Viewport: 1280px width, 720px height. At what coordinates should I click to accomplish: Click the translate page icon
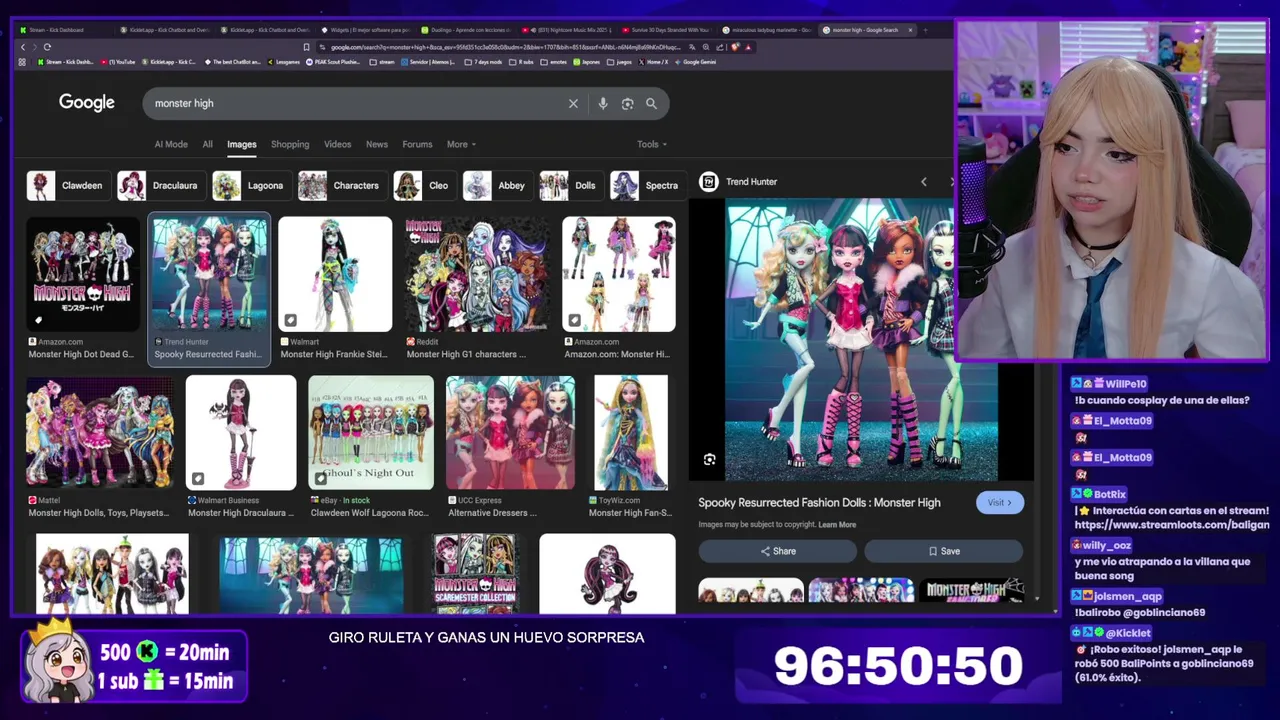coord(692,47)
